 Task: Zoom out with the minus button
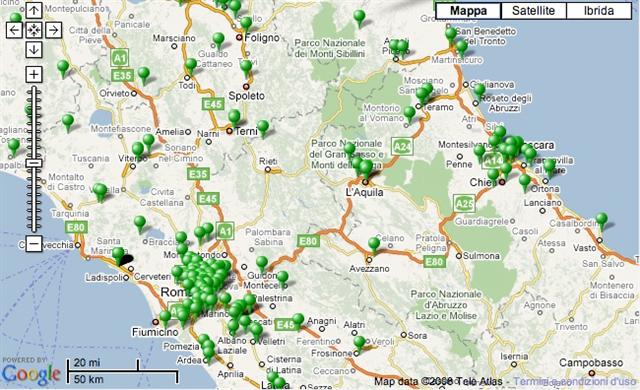tap(34, 244)
